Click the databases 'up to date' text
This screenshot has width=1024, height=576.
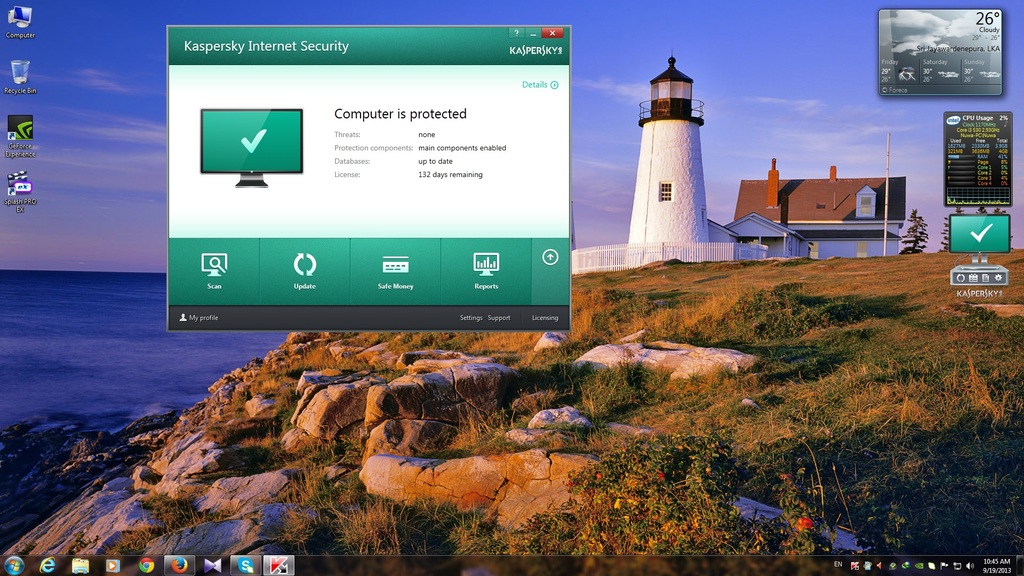[x=435, y=161]
